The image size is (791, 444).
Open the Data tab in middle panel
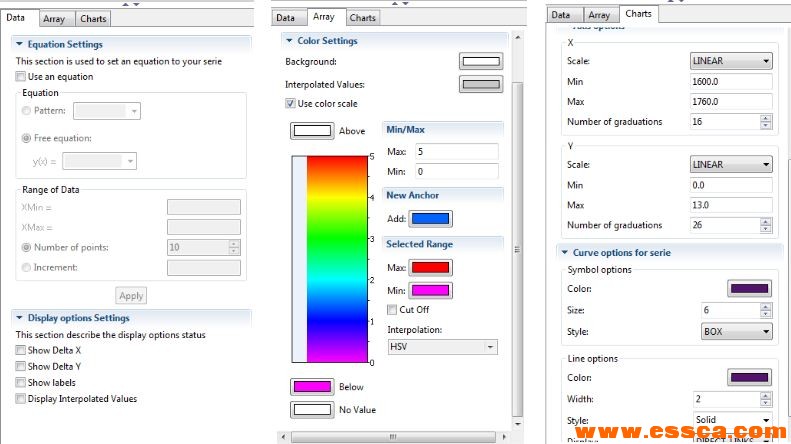tap(285, 18)
